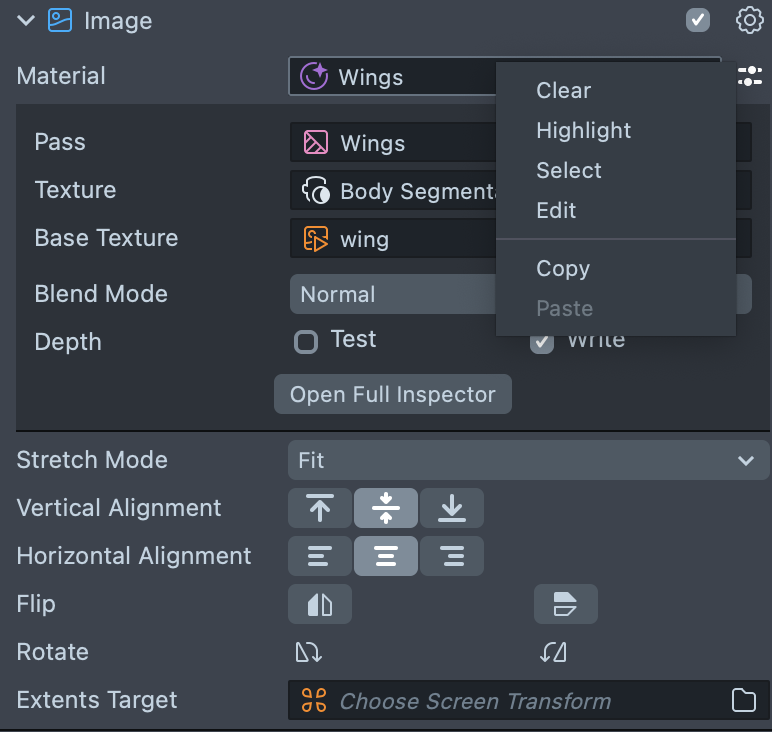Select Copy in context menu
The height and width of the screenshot is (732, 772).
click(x=563, y=268)
